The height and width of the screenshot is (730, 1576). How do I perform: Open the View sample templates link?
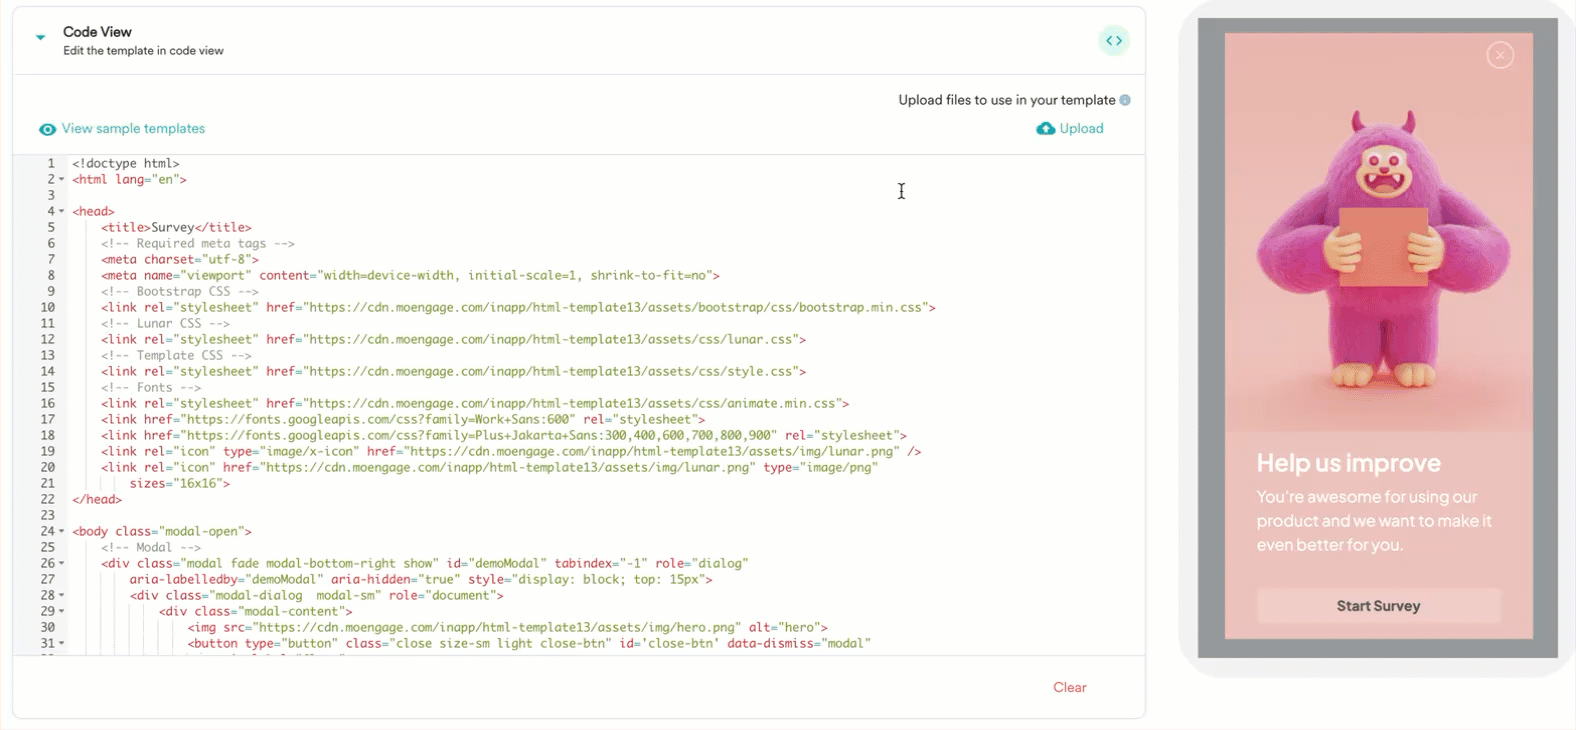tap(133, 129)
